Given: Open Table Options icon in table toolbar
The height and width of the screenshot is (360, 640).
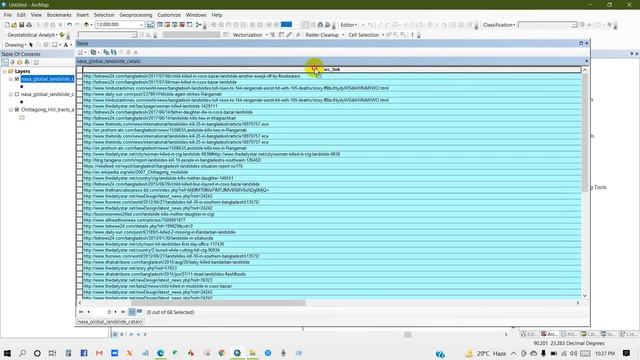Looking at the screenshot, I should click(81, 52).
